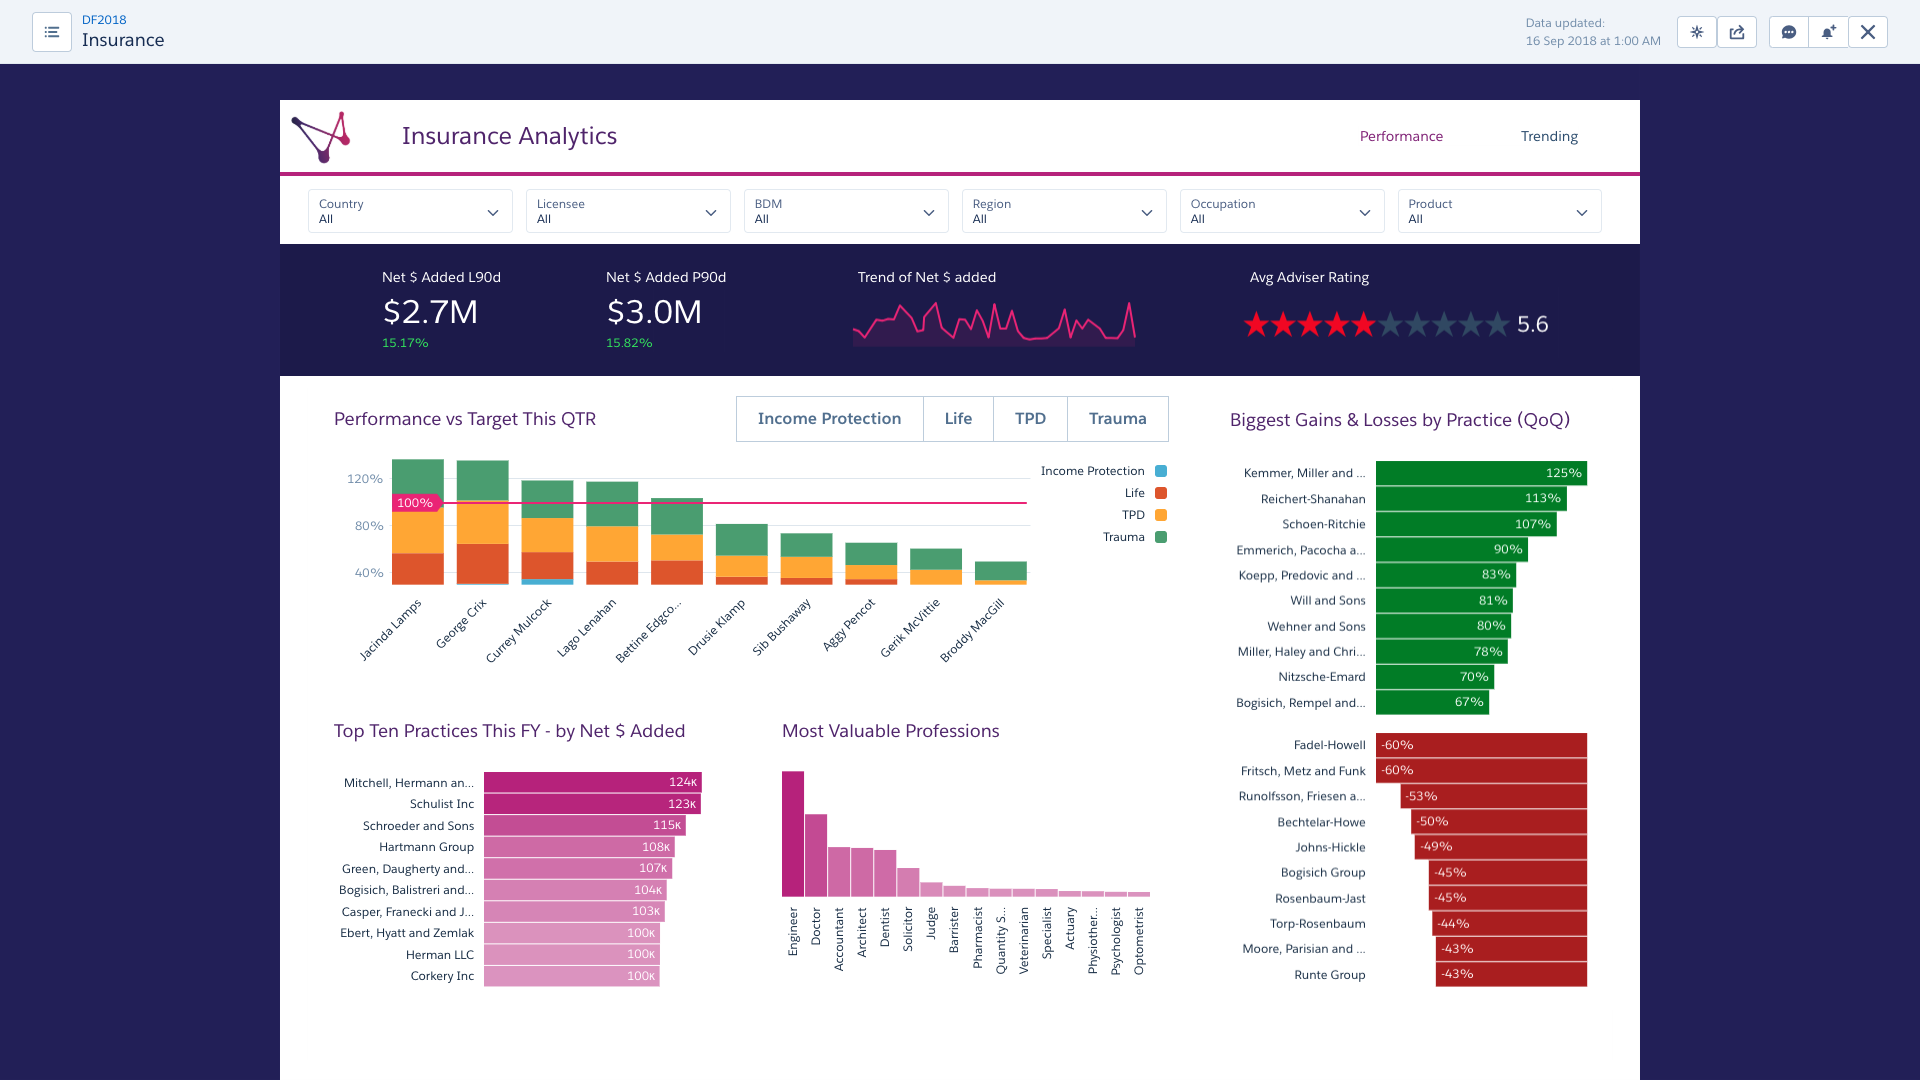Image resolution: width=1920 pixels, height=1080 pixels.
Task: Expand the Country filter dropdown
Action: click(x=410, y=211)
